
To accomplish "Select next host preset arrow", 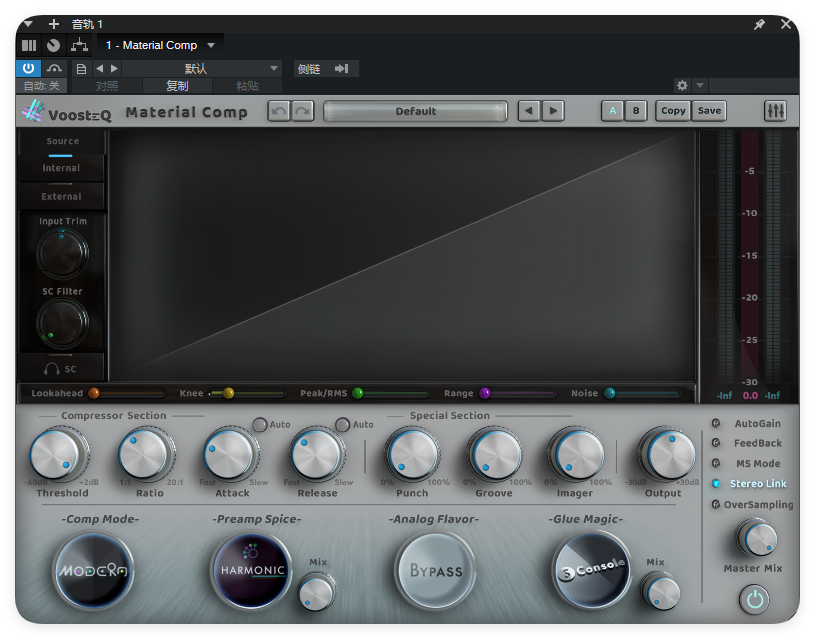I will 114,69.
